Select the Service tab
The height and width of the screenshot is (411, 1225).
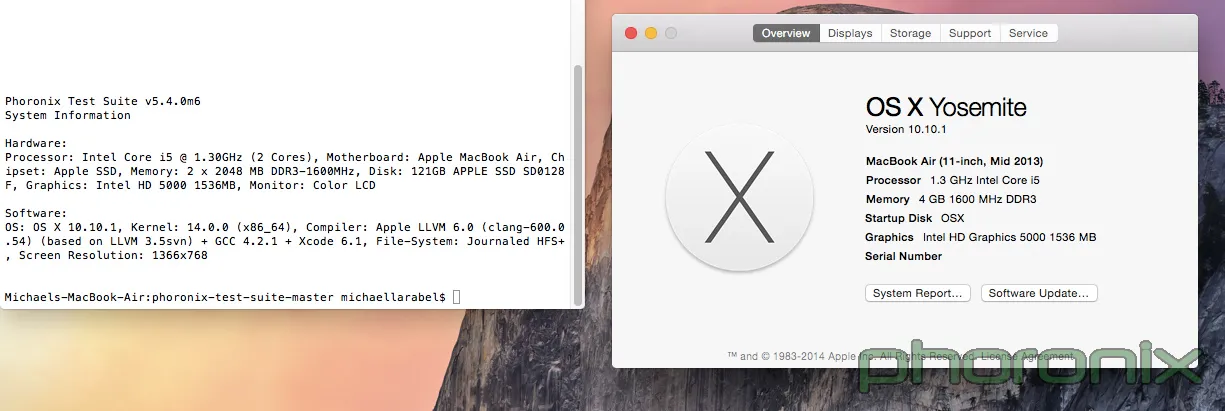tap(1028, 33)
